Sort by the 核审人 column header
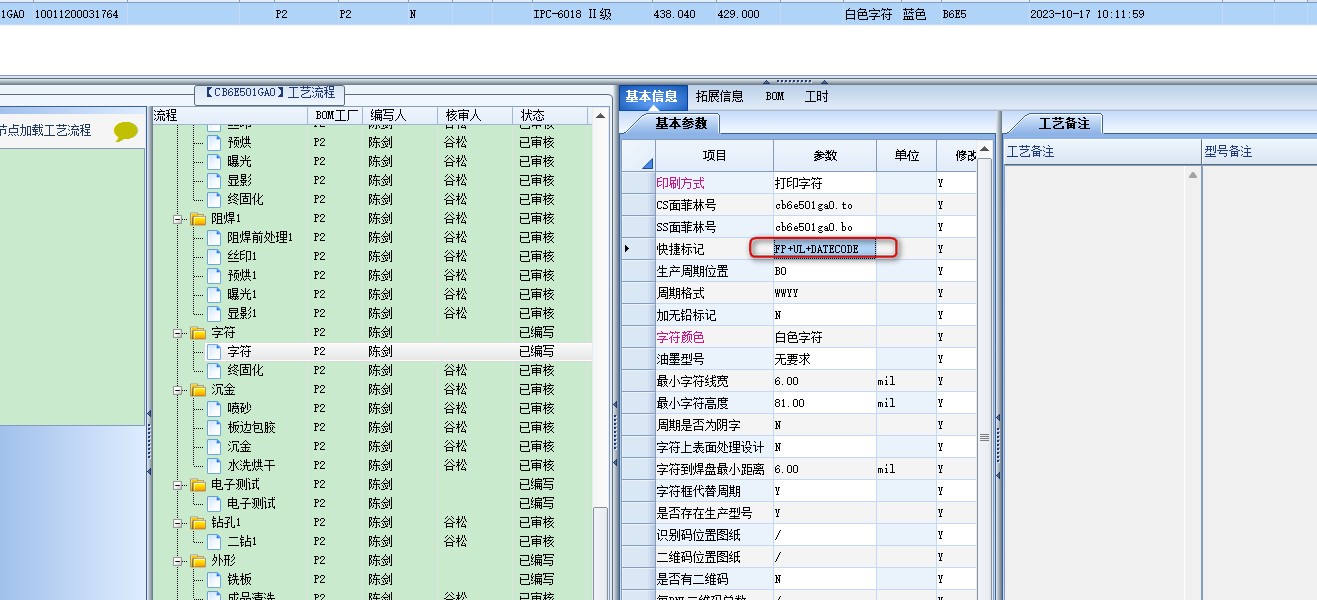Viewport: 1317px width, 600px height. click(475, 116)
